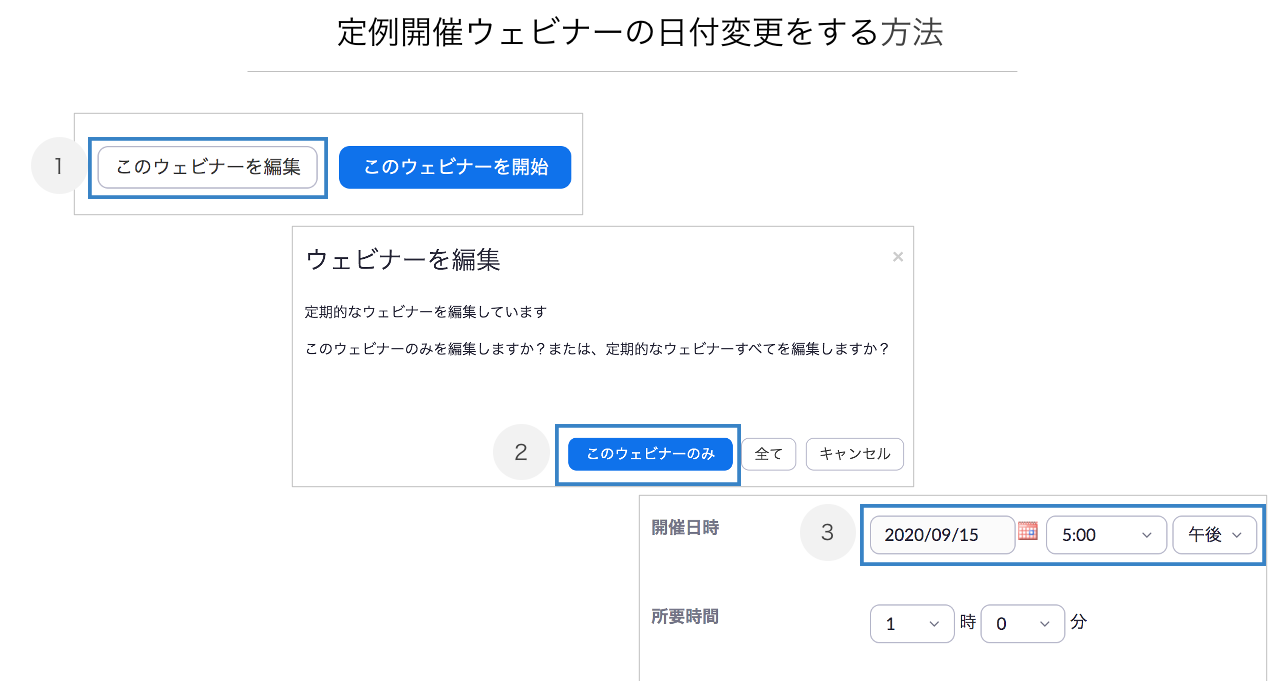Close the ウェビナーを編集 dialog with X
Image resolution: width=1280 pixels, height=681 pixels.
click(897, 257)
